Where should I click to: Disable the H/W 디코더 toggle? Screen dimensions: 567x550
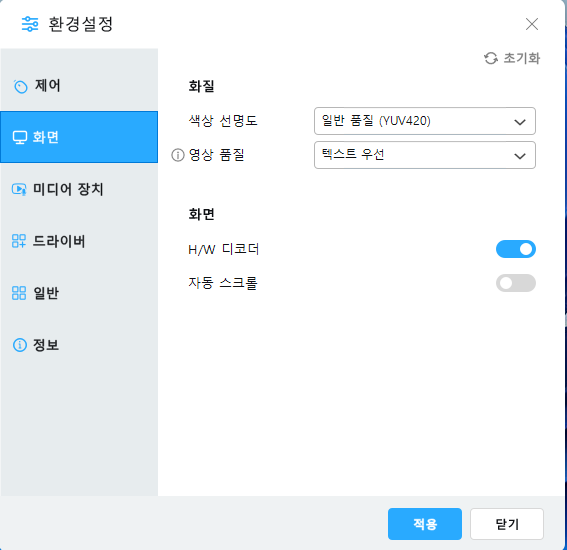pyautogui.click(x=516, y=249)
